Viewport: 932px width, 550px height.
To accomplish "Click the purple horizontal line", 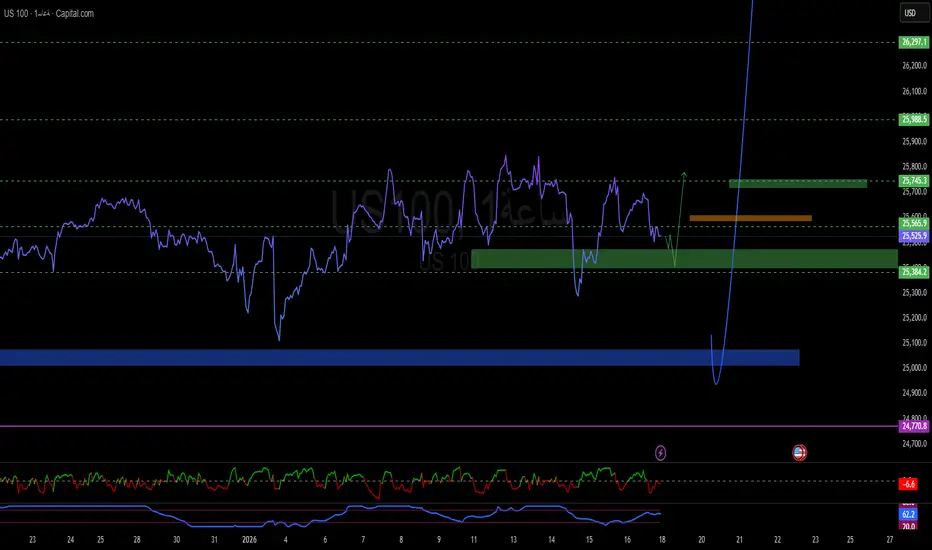I will coord(300,426).
